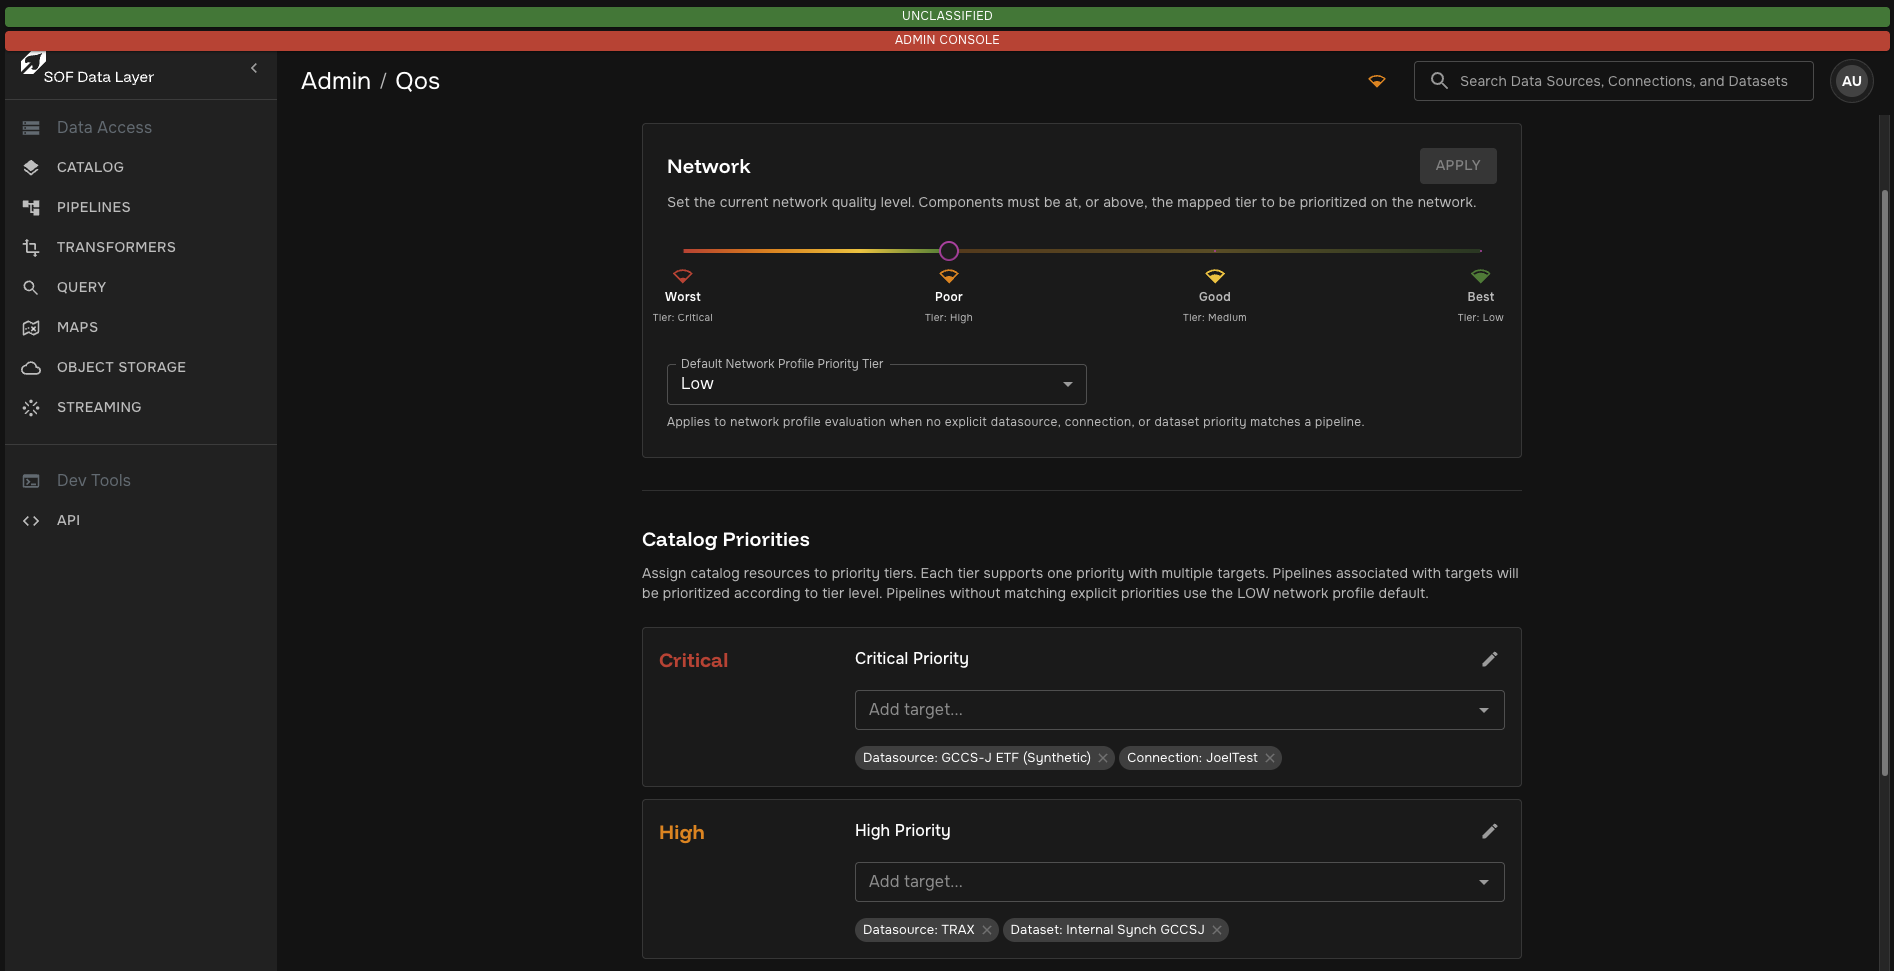Collapse the sidebar with the chevron
This screenshot has height=971, width=1894.
tap(254, 68)
